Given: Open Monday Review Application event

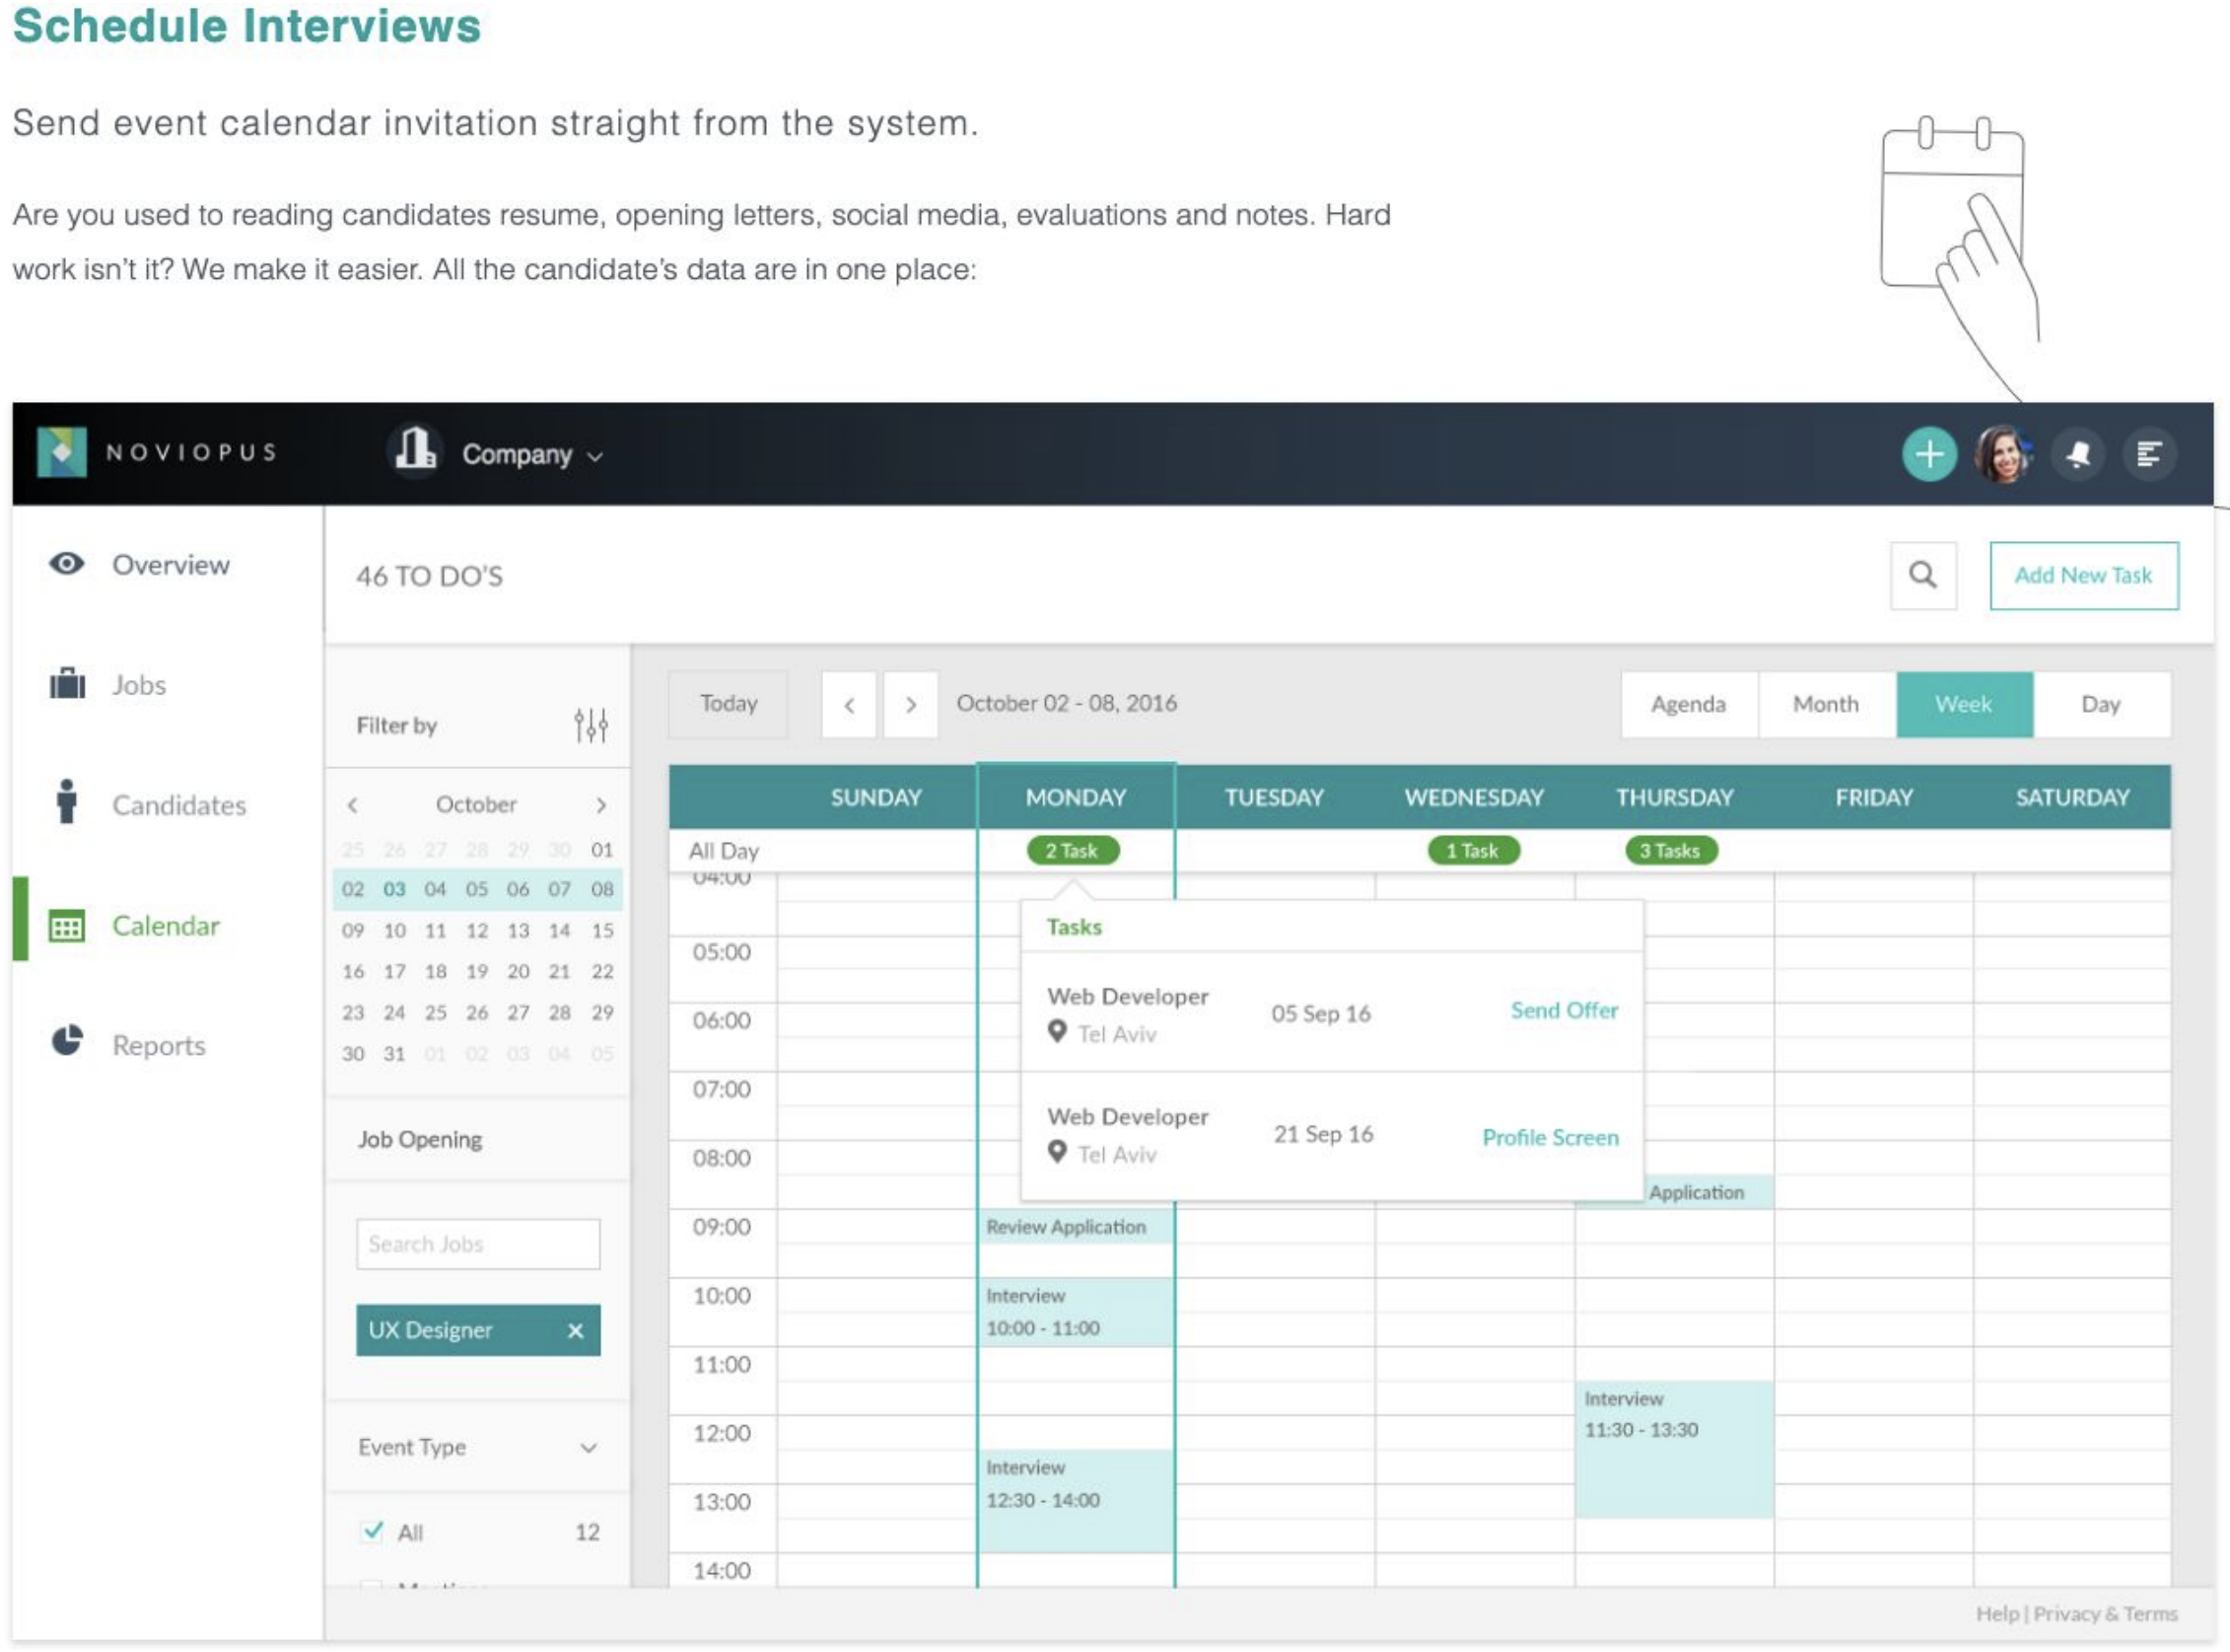Looking at the screenshot, I should pyautogui.click(x=1076, y=1227).
